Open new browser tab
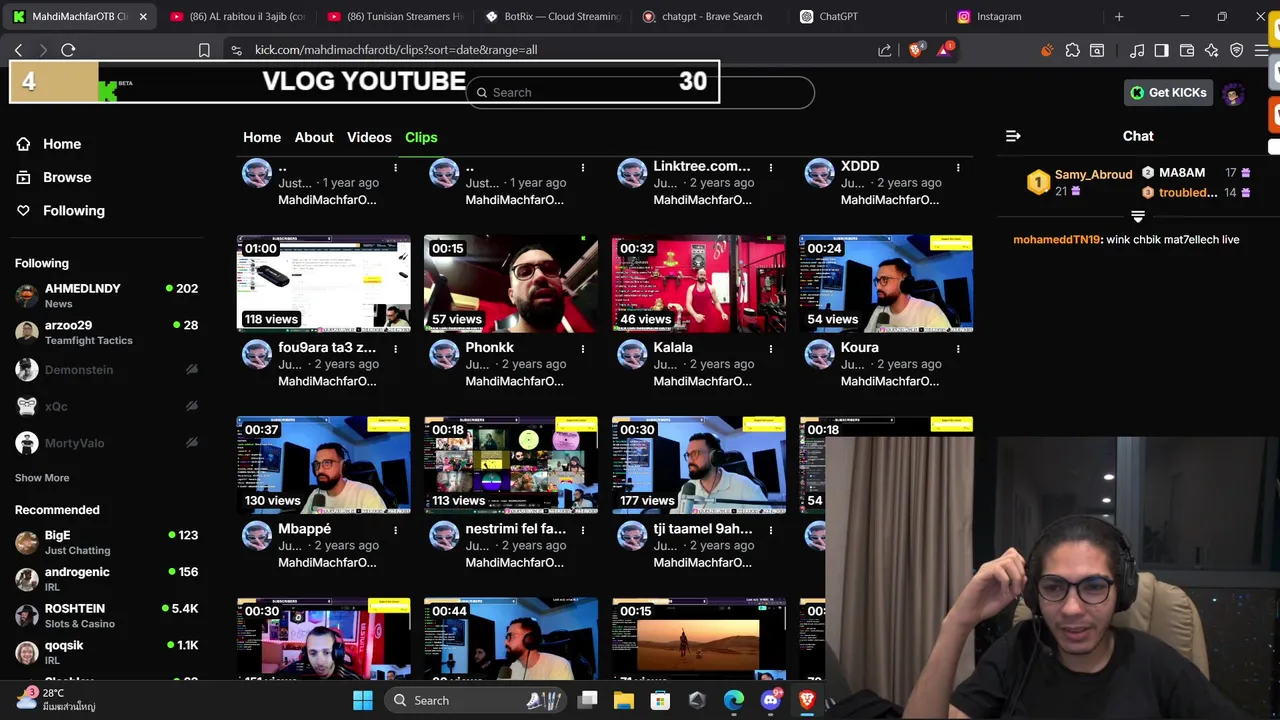The image size is (1280, 720). pos(1119,16)
